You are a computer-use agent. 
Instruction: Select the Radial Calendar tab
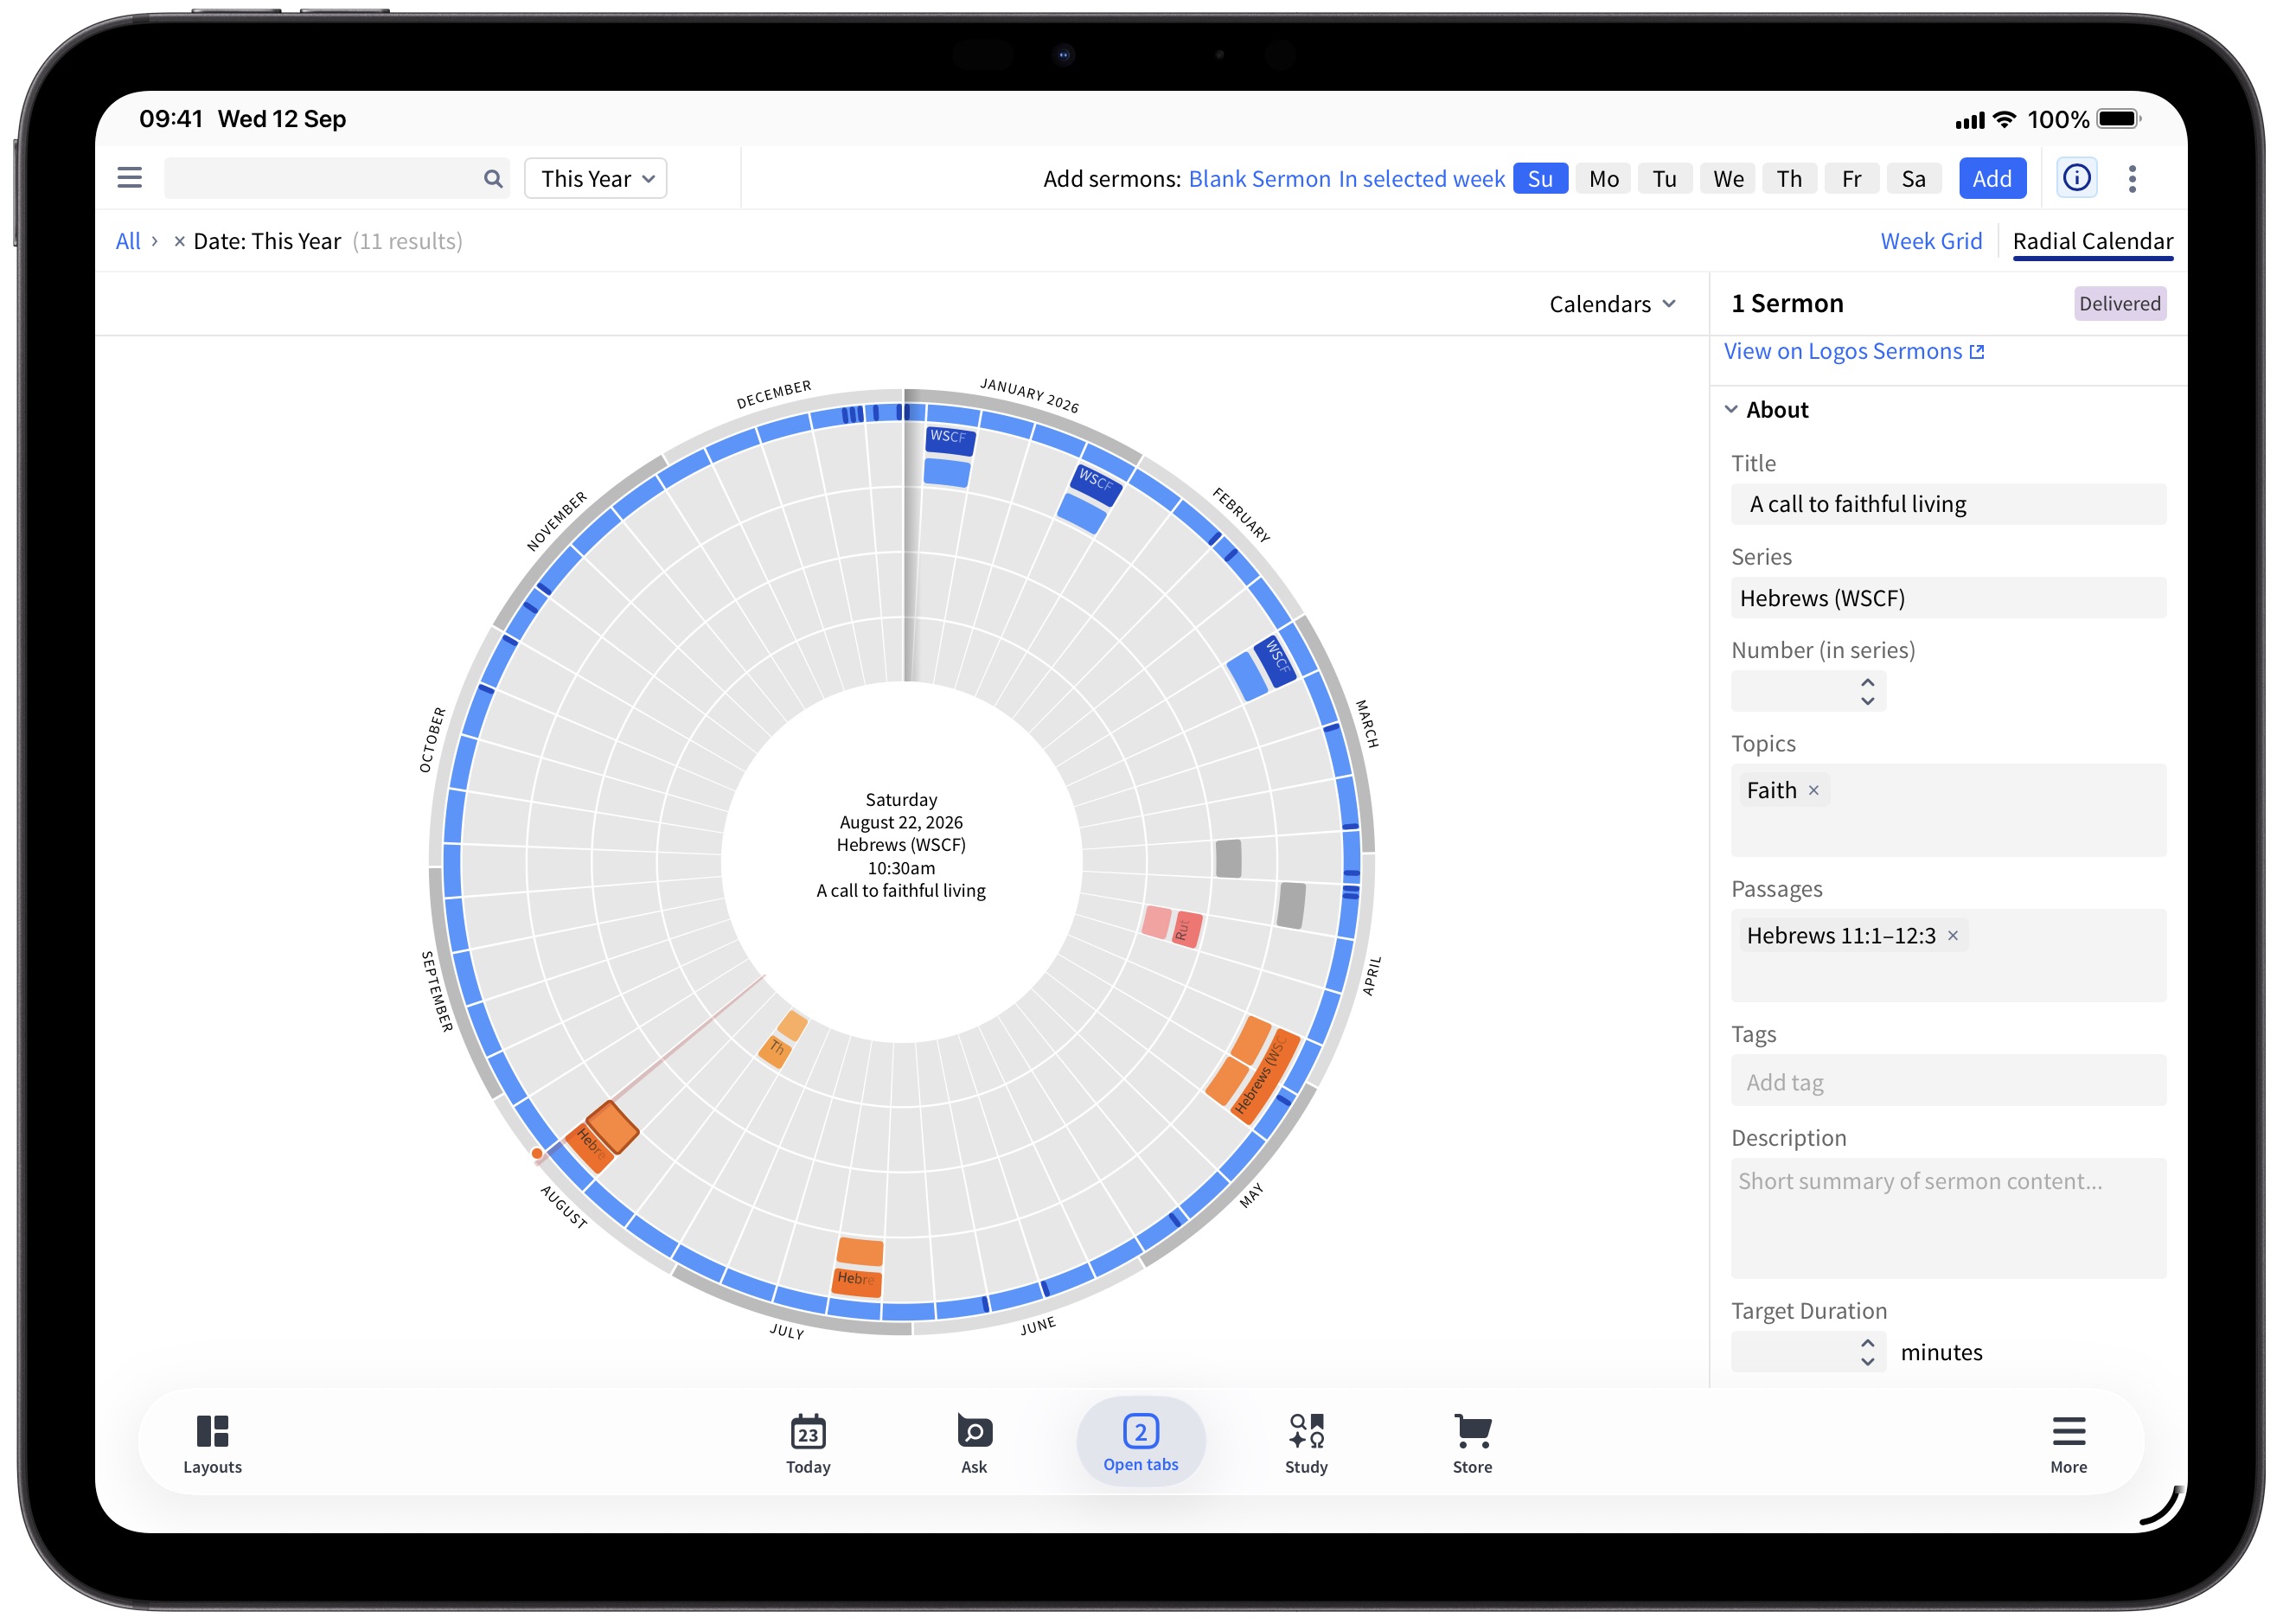(2092, 241)
